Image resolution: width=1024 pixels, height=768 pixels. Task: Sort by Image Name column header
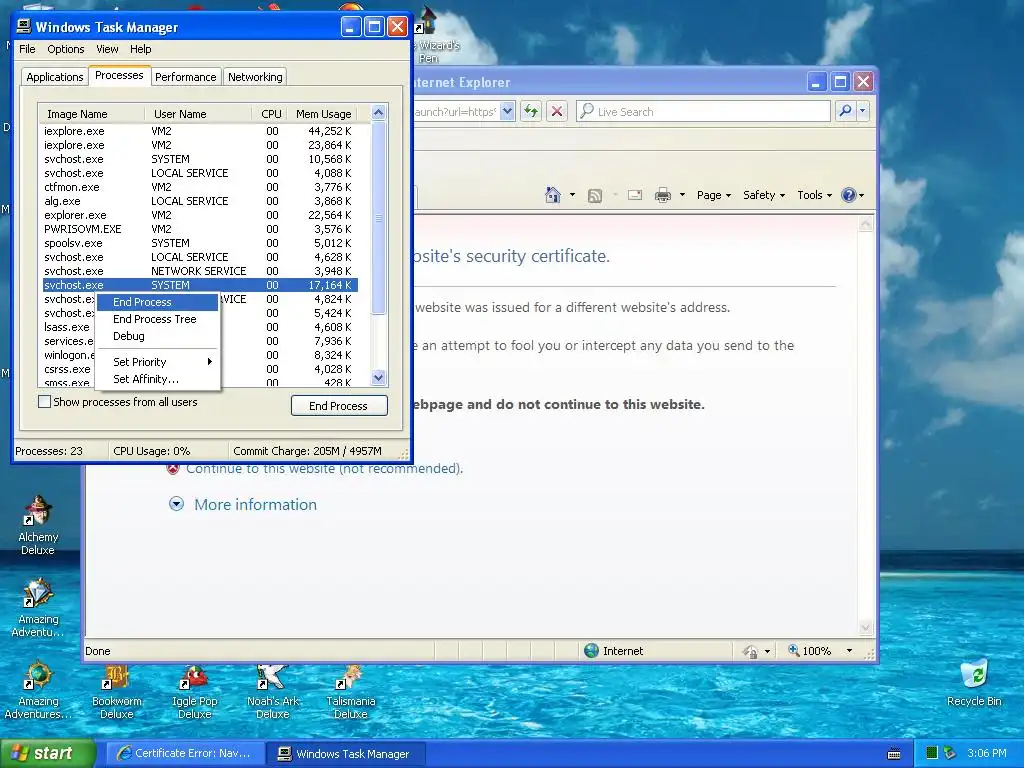click(91, 114)
